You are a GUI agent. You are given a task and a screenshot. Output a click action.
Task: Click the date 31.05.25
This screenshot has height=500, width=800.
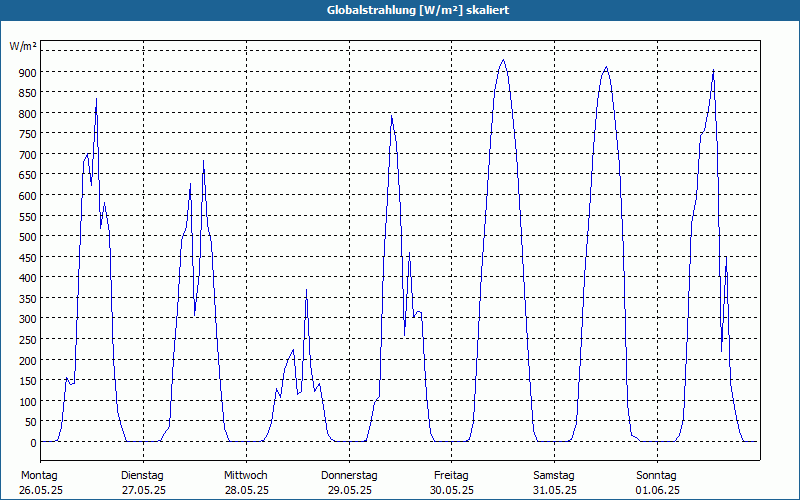coord(555,490)
